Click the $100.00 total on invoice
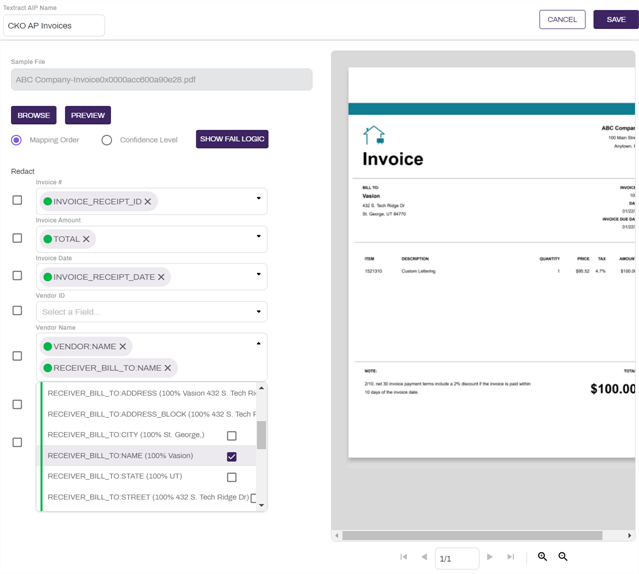The image size is (639, 574). pyautogui.click(x=613, y=389)
